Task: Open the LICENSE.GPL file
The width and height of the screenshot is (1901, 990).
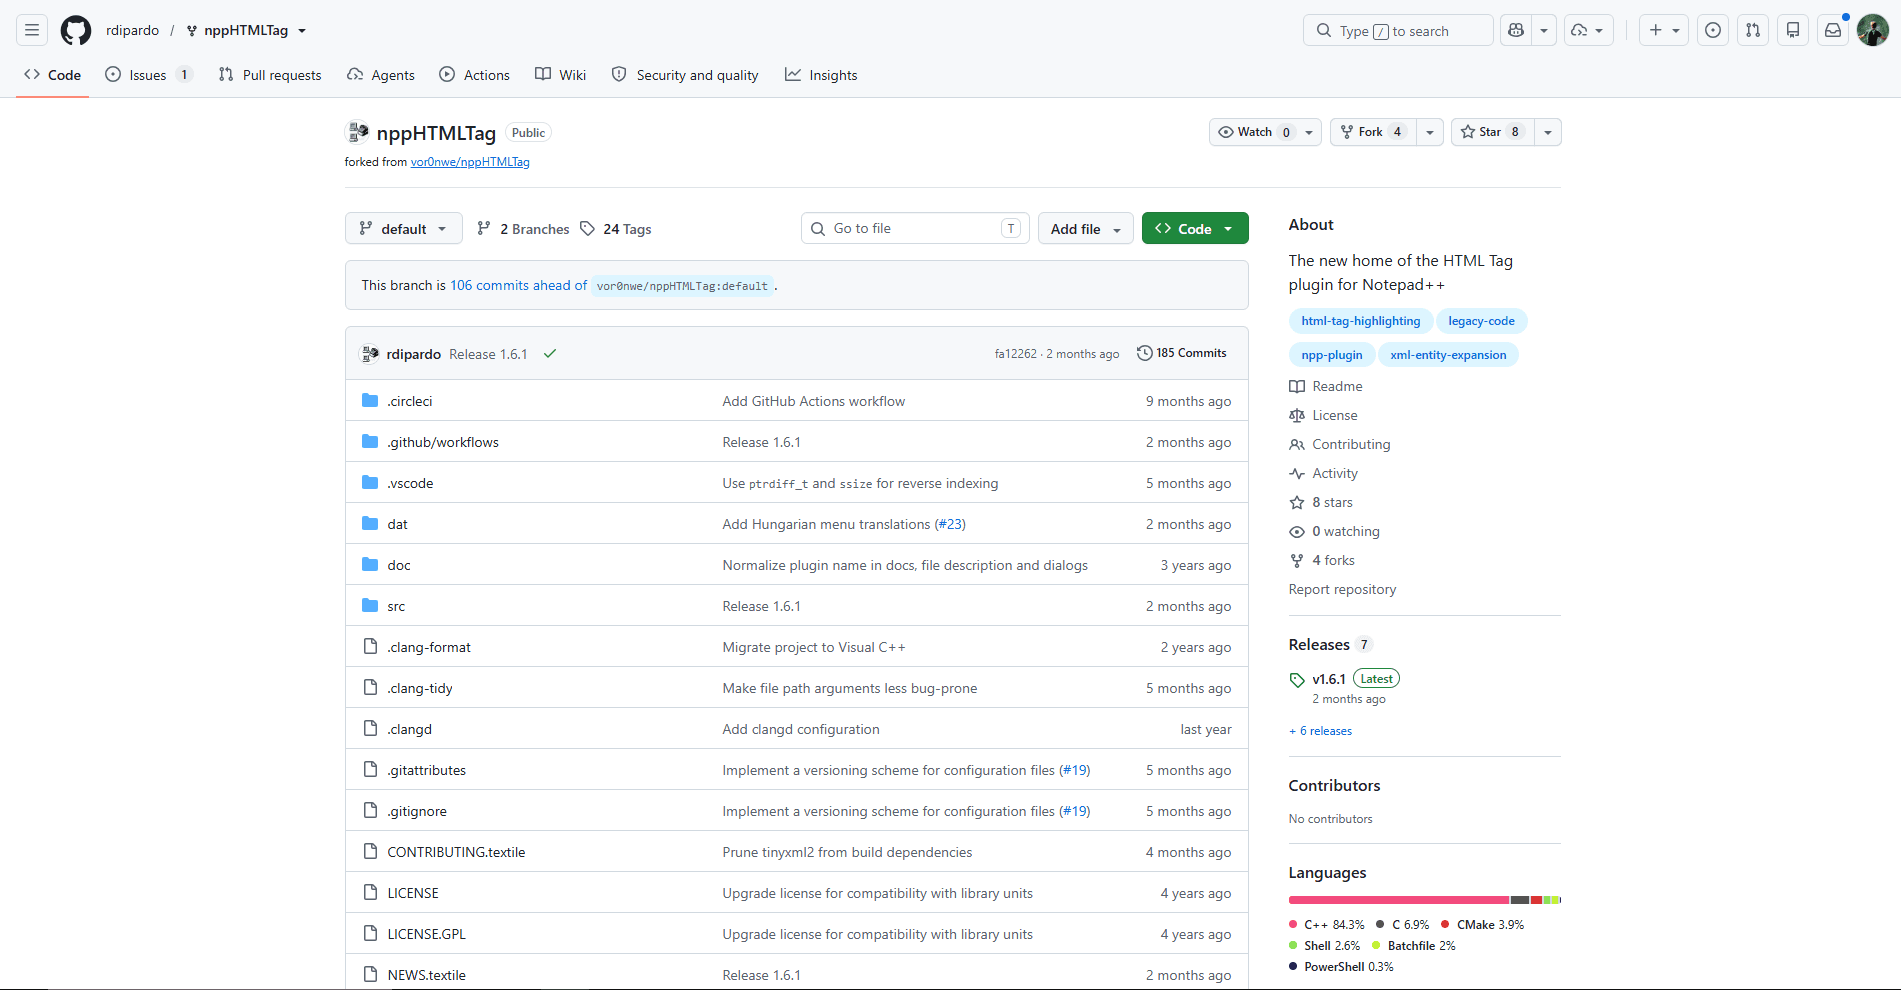Action: click(x=427, y=934)
